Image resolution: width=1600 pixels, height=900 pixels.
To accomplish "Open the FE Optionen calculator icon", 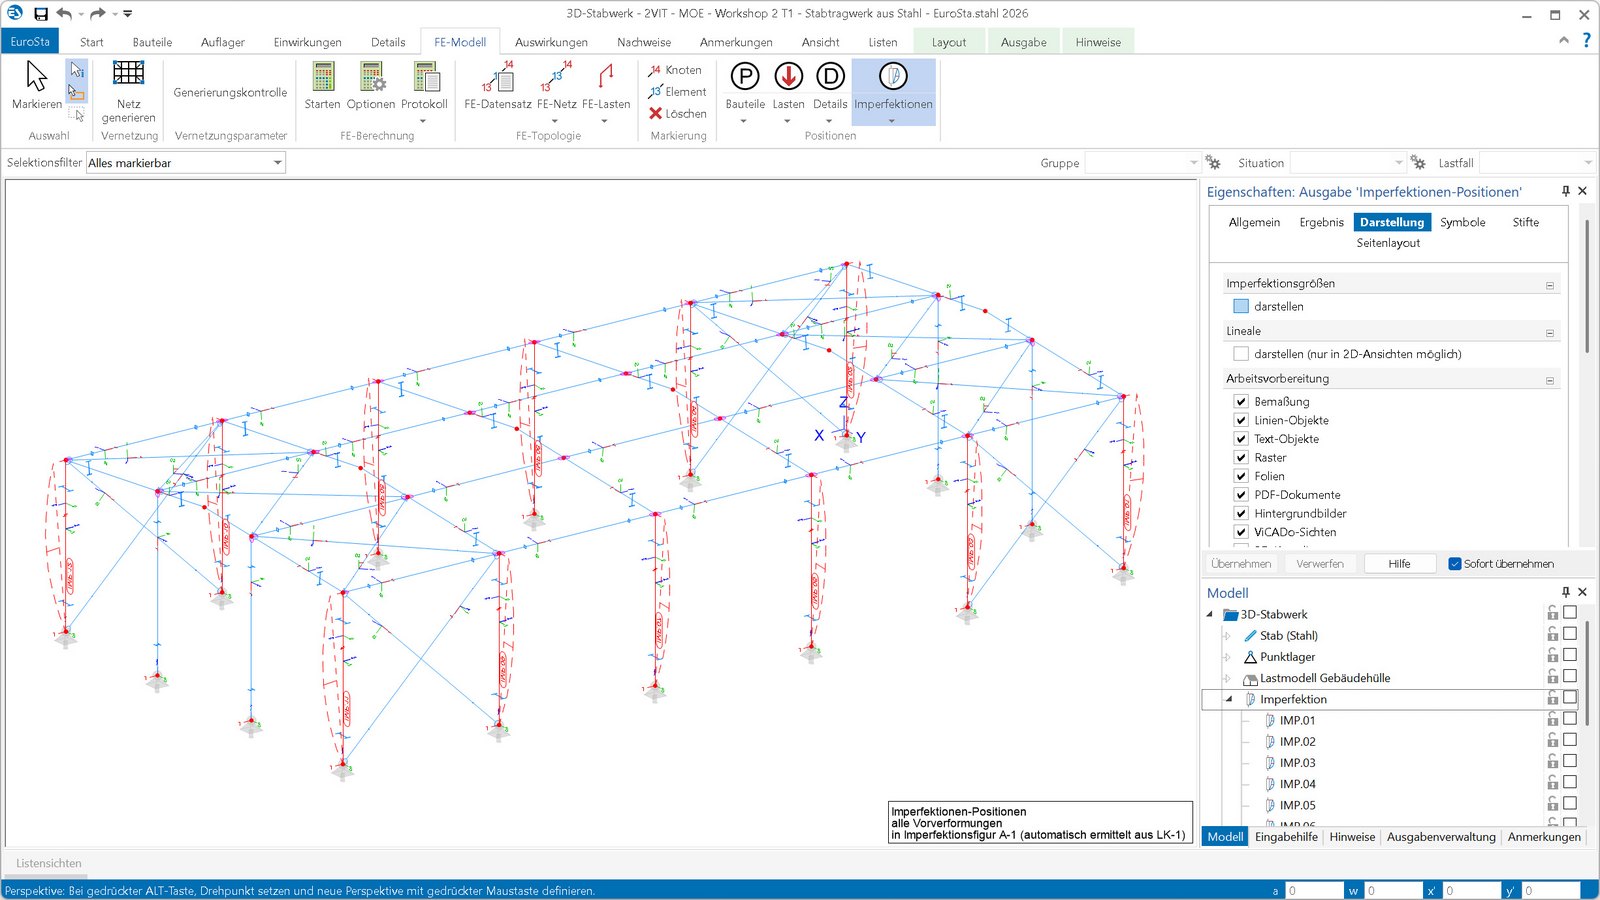I will tap(371, 77).
